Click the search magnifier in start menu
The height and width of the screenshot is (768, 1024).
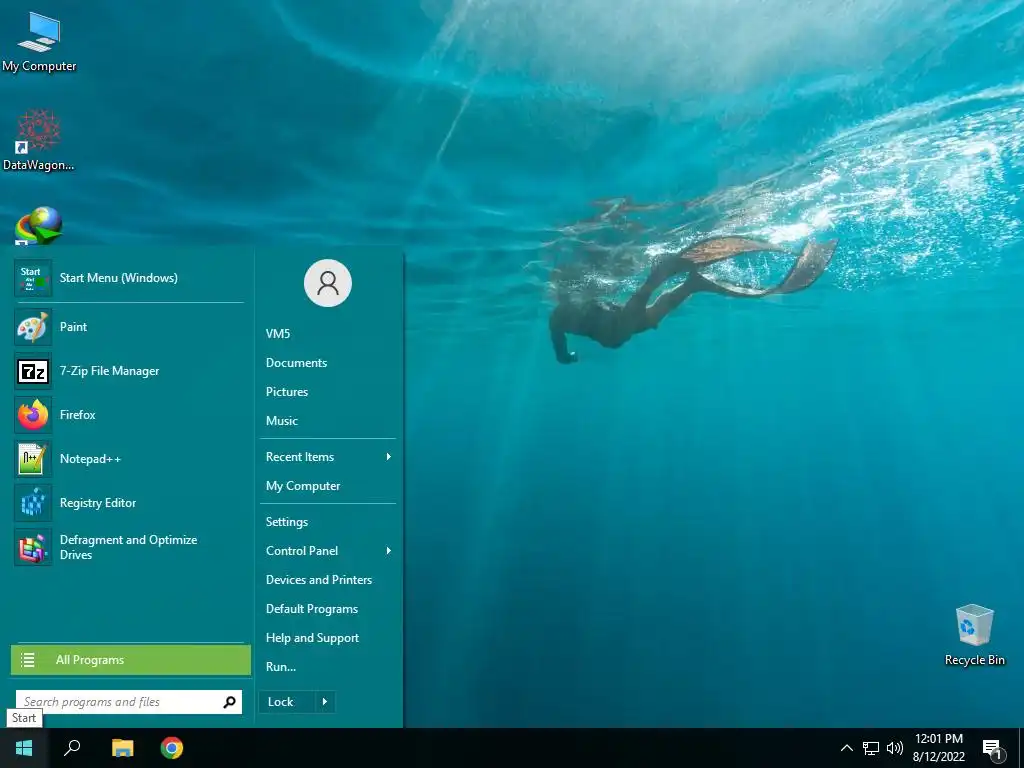click(x=229, y=702)
